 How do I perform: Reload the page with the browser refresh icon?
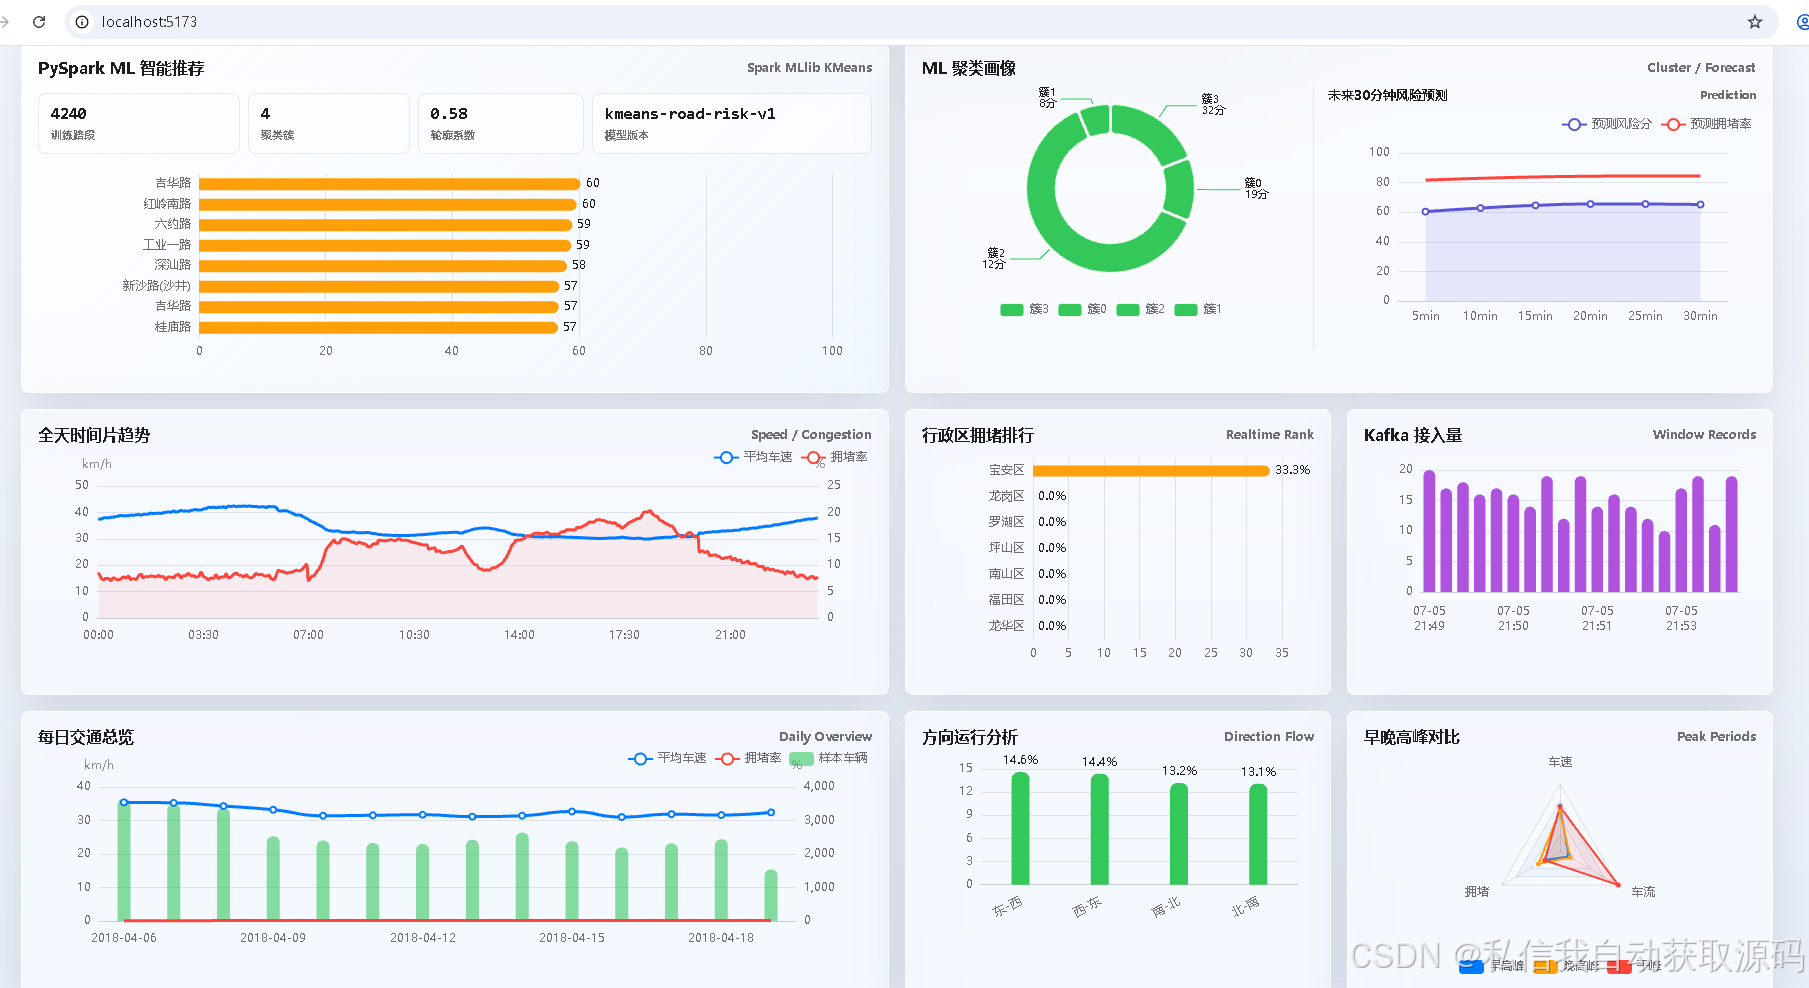point(39,21)
